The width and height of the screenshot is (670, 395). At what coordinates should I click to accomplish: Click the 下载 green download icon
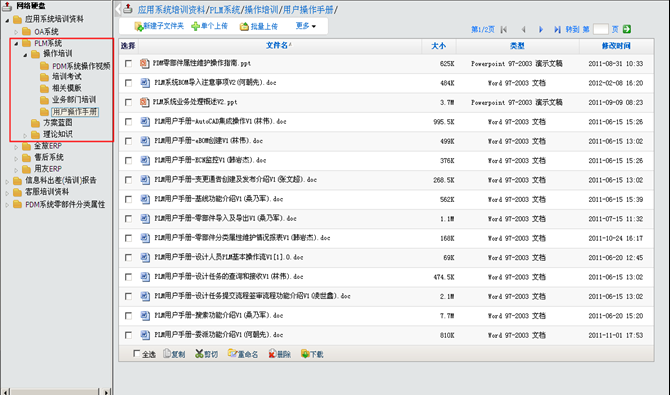pyautogui.click(x=305, y=354)
